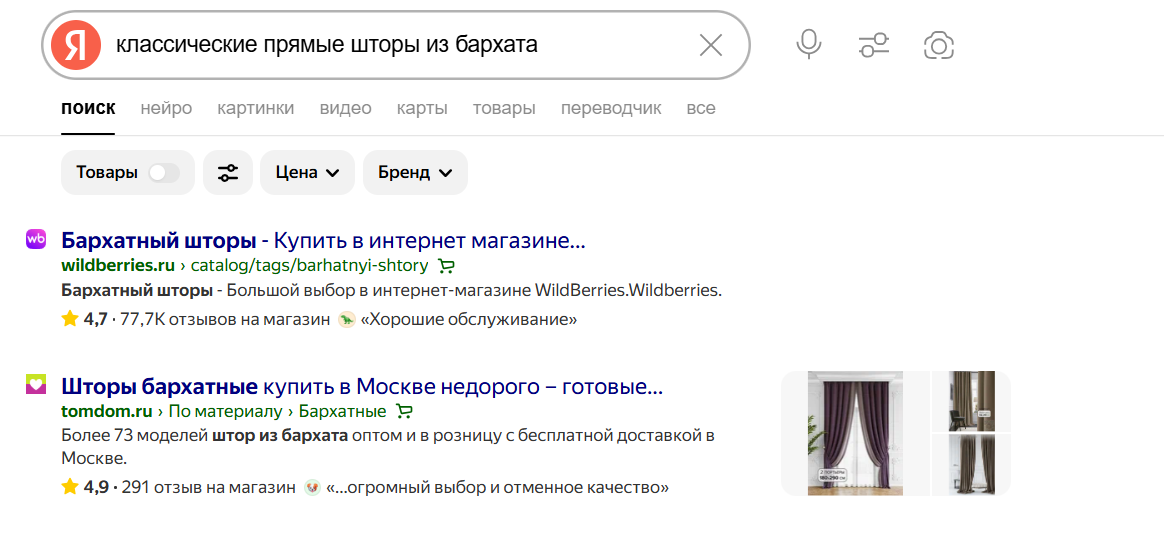This screenshot has width=1164, height=534.
Task: Search by image with camera icon
Action: (x=939, y=45)
